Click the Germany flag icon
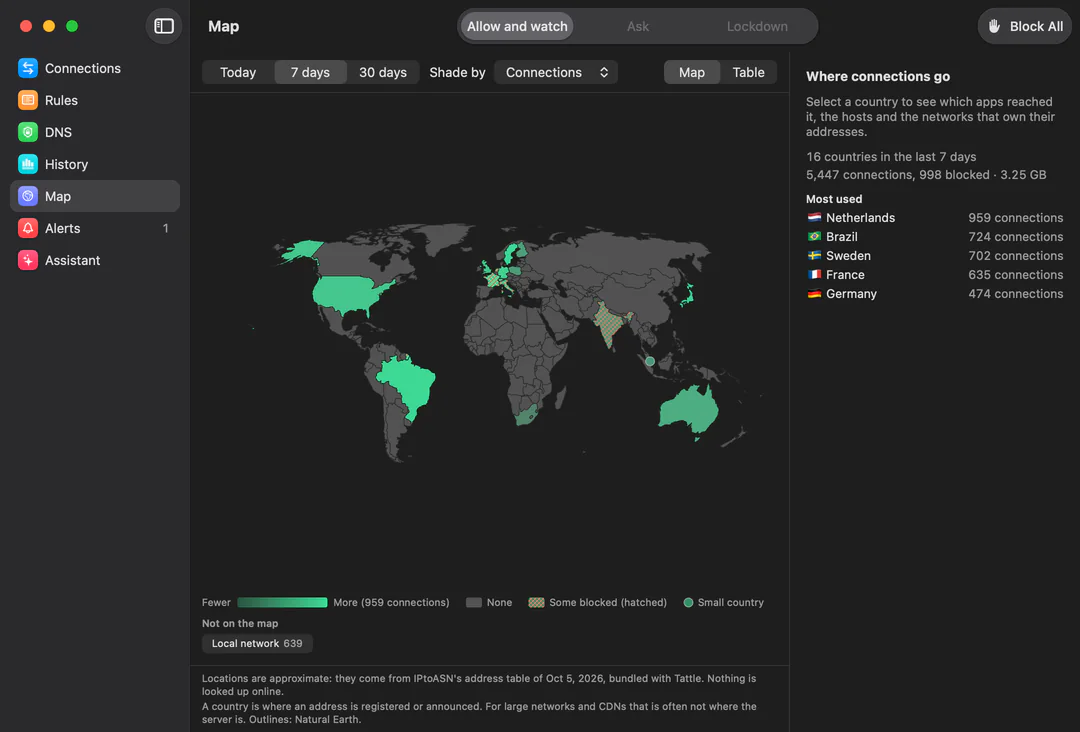Image resolution: width=1080 pixels, height=732 pixels. (x=814, y=293)
